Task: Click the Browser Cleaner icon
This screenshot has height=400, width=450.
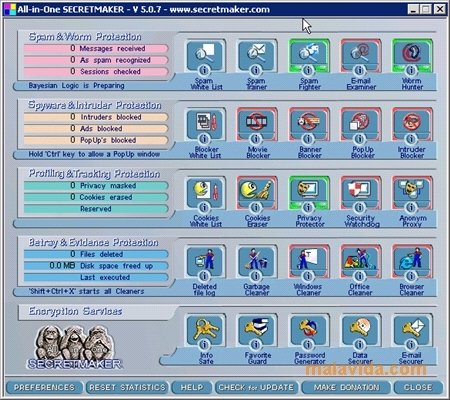Action: point(412,261)
